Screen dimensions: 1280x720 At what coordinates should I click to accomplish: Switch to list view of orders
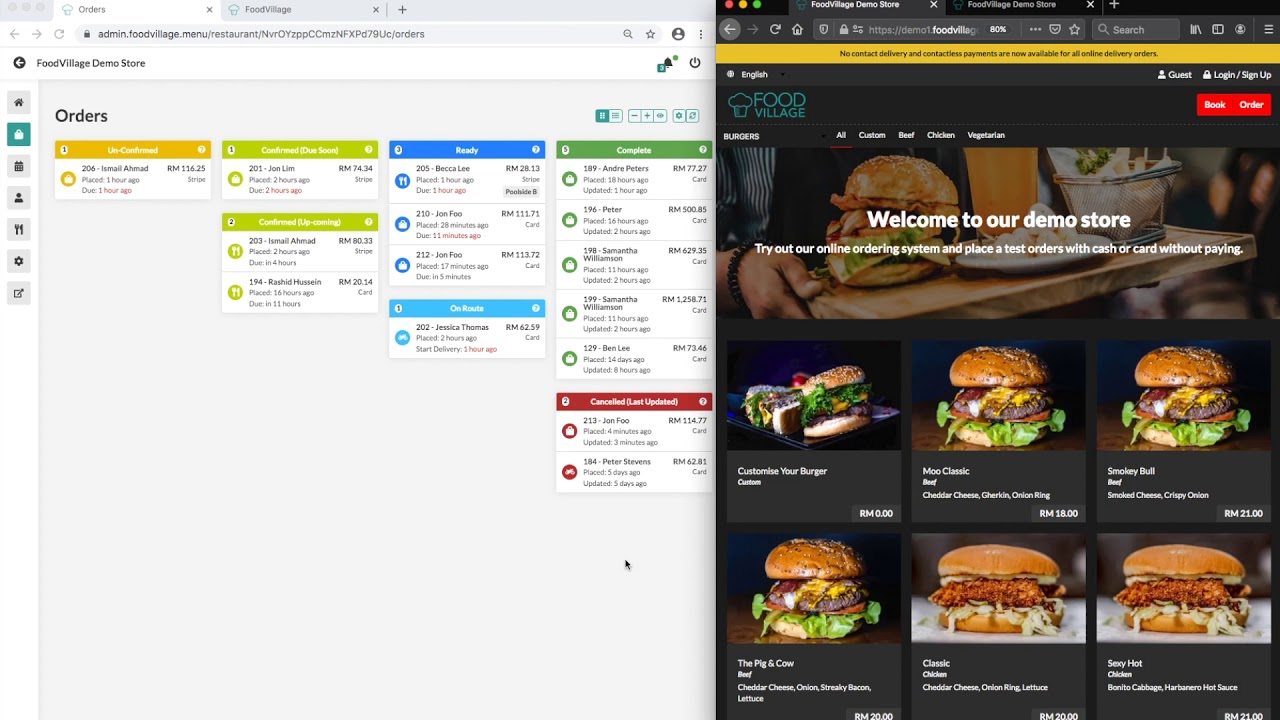click(615, 116)
